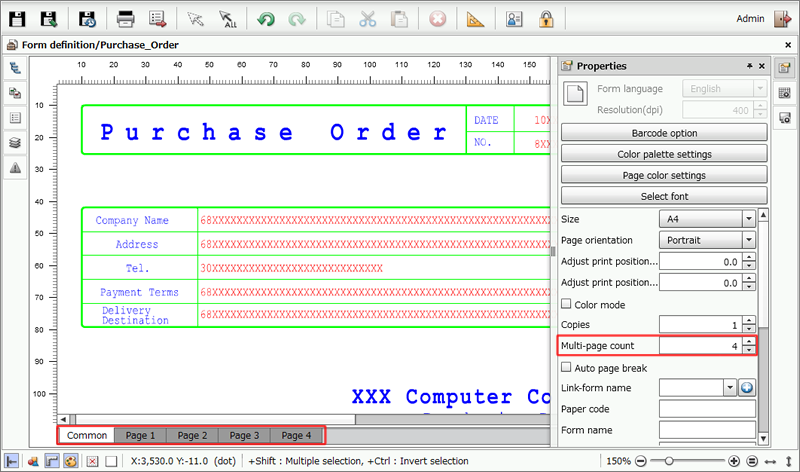Decrease second Adjust print position value
This screenshot has width=800, height=472.
pyautogui.click(x=748, y=286)
